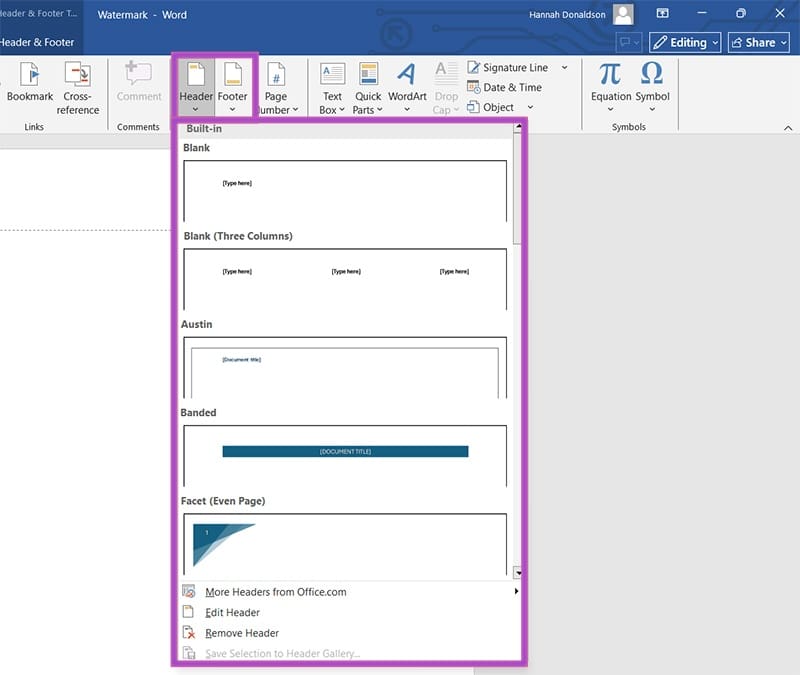The height and width of the screenshot is (675, 800).
Task: Open More Headers from Office.com
Action: pyautogui.click(x=275, y=591)
